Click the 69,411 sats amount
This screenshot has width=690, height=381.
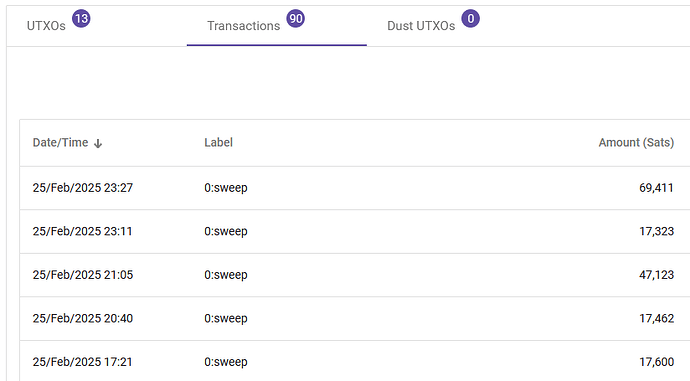(656, 188)
